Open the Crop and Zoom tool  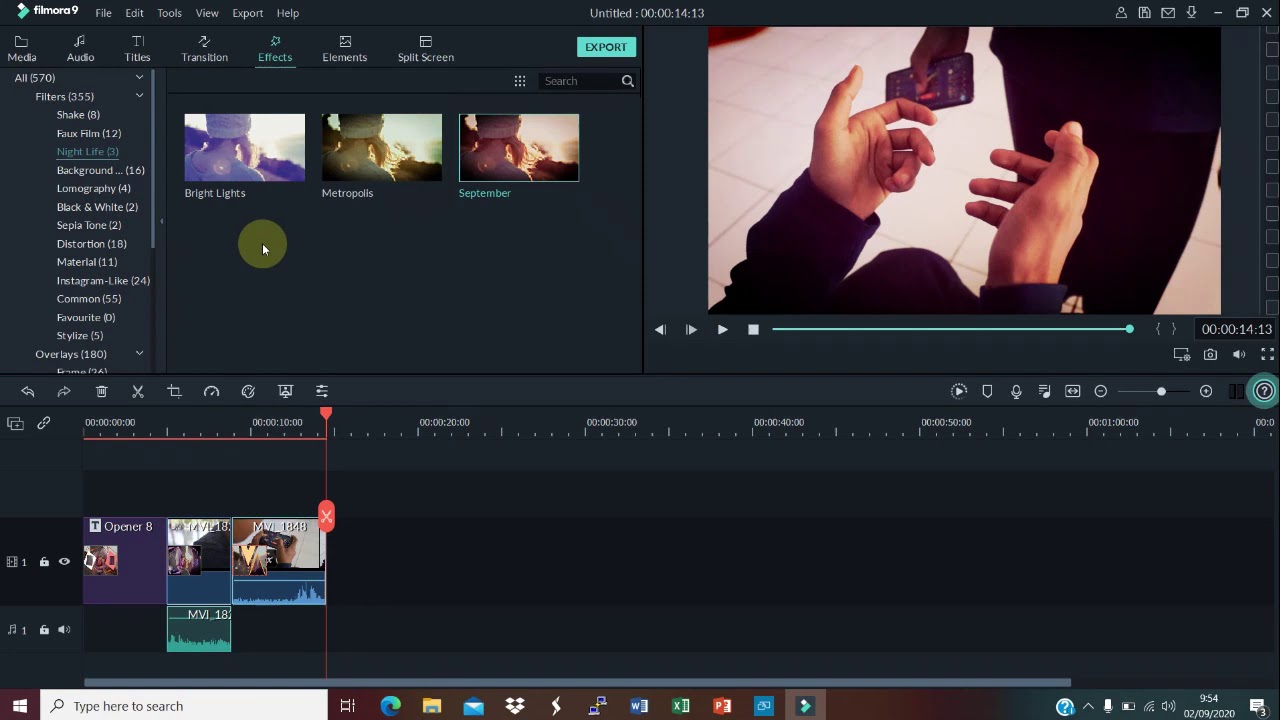174,391
